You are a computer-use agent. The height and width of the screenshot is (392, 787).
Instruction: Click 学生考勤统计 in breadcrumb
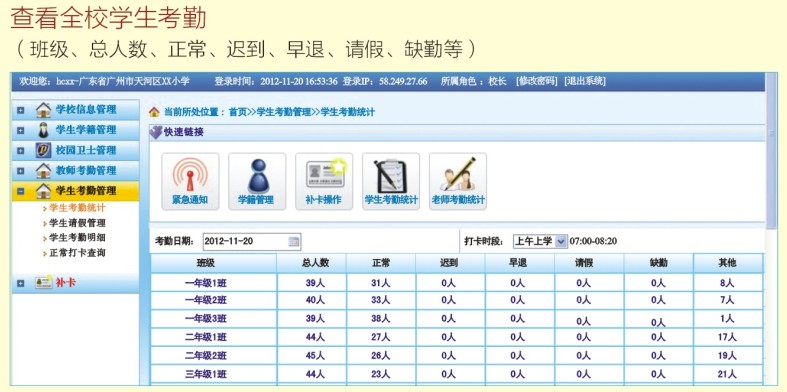(348, 112)
